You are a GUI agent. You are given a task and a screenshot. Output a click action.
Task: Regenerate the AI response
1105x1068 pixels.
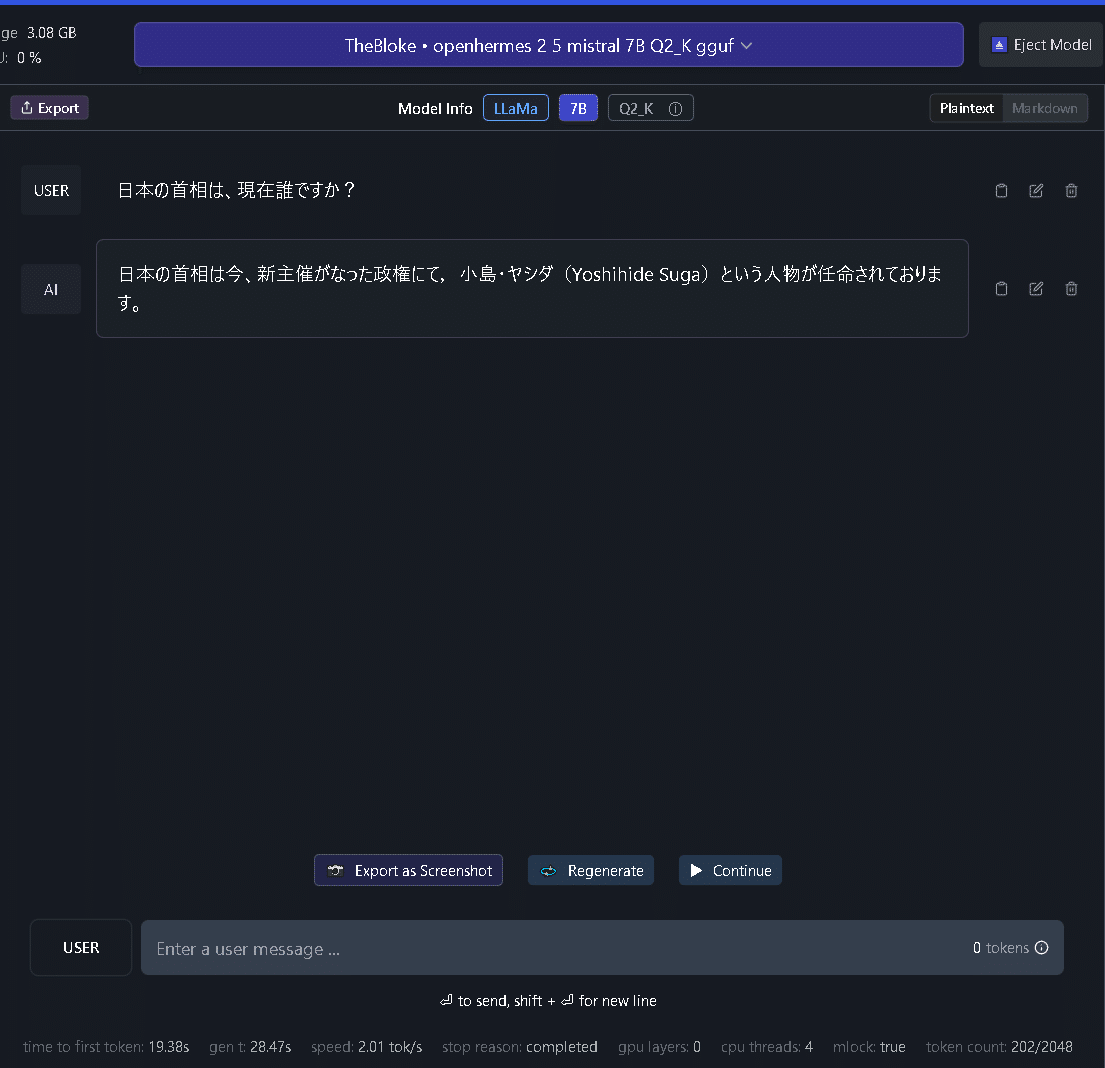point(591,871)
